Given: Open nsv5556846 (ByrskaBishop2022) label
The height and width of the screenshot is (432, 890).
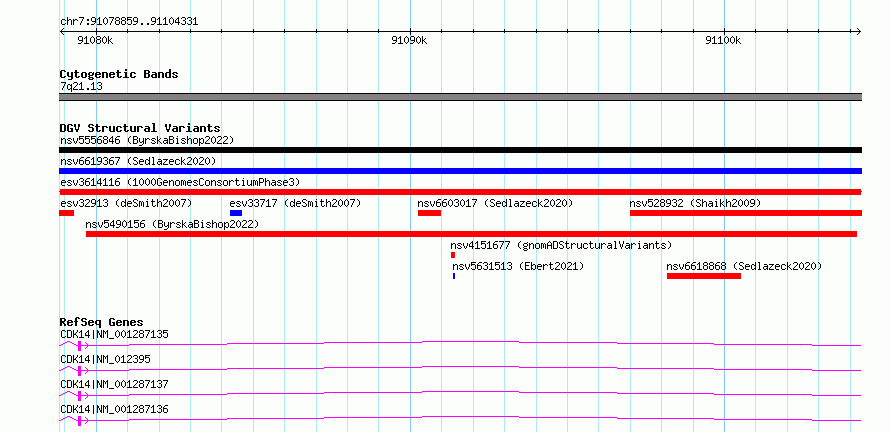Looking at the screenshot, I should [147, 140].
